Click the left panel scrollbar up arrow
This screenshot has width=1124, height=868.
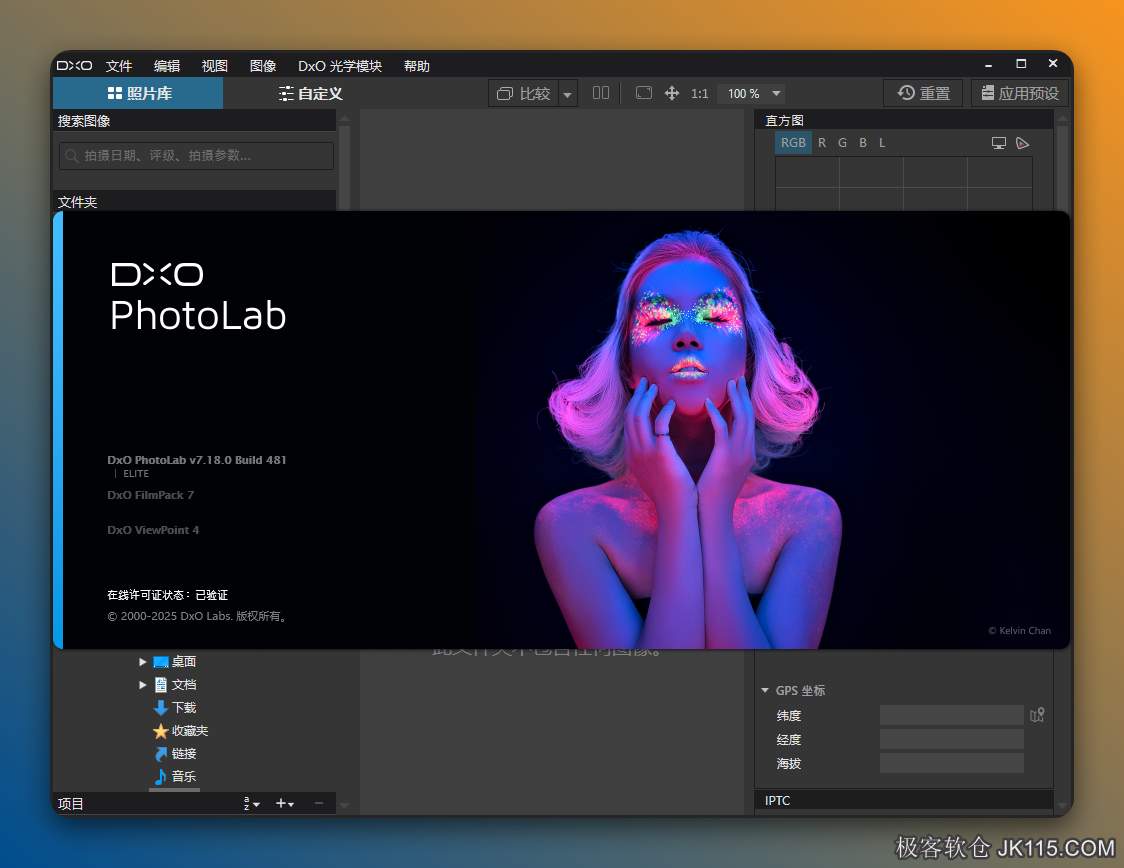pyautogui.click(x=344, y=118)
